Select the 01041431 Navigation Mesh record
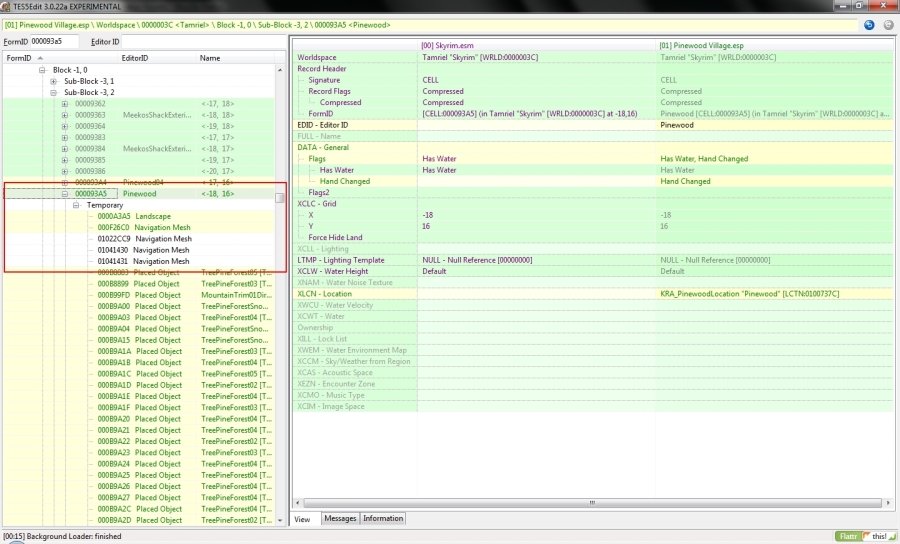Viewport: 900px width, 544px height. 143,261
